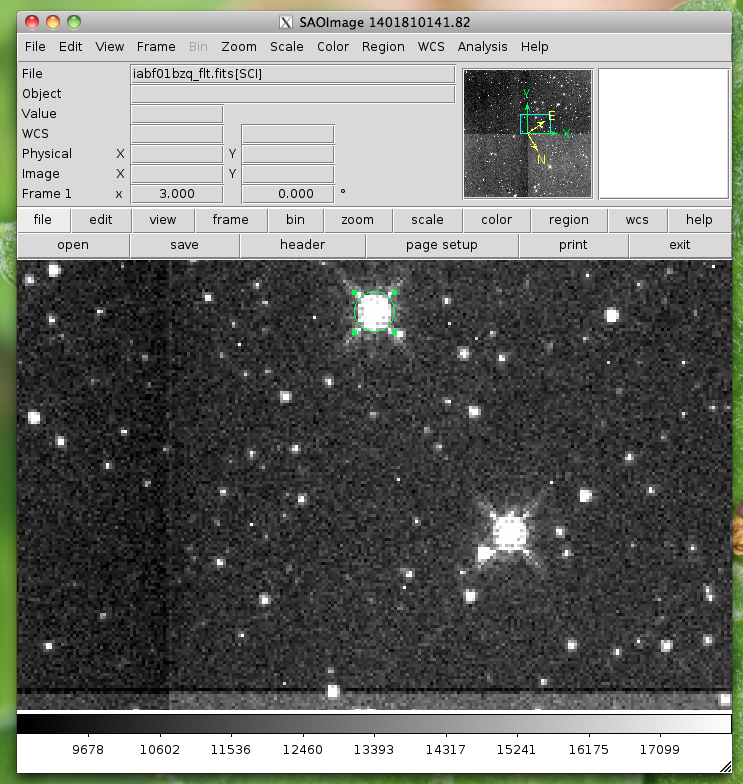
Task: Select the 'scale' button bar tab
Action: click(427, 220)
